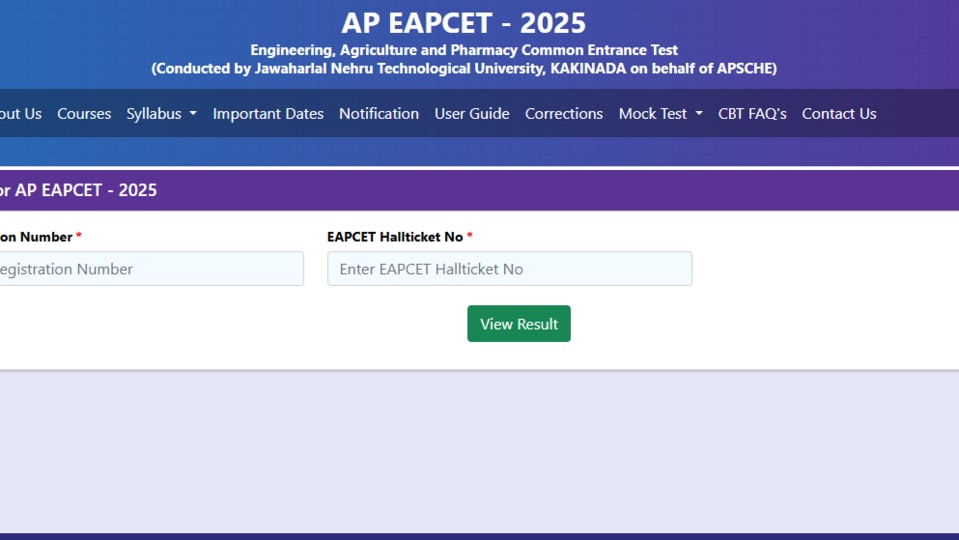Open the User Guide link
The height and width of the screenshot is (540, 959).
click(x=472, y=114)
